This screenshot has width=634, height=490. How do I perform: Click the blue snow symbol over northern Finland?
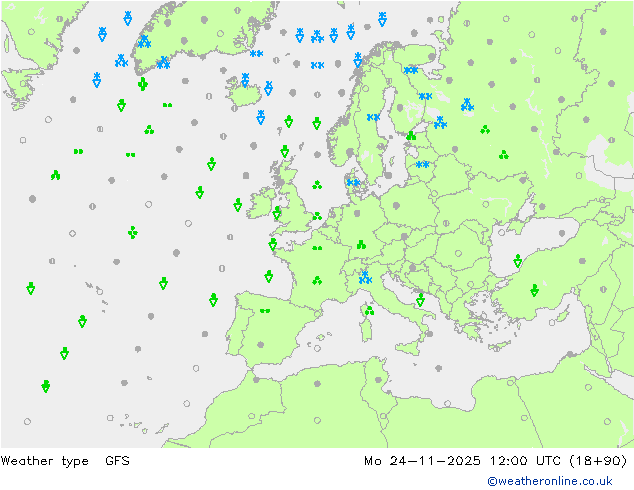pyautogui.click(x=411, y=70)
